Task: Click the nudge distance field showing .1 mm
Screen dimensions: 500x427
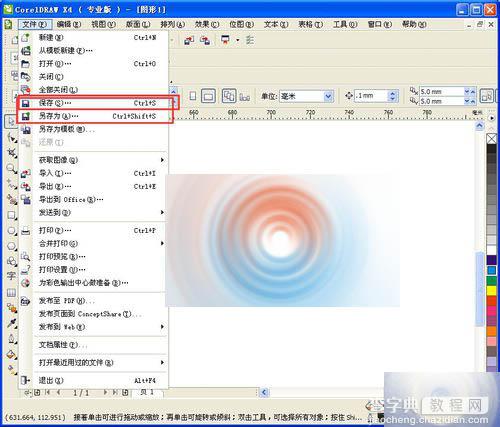Action: (x=371, y=96)
